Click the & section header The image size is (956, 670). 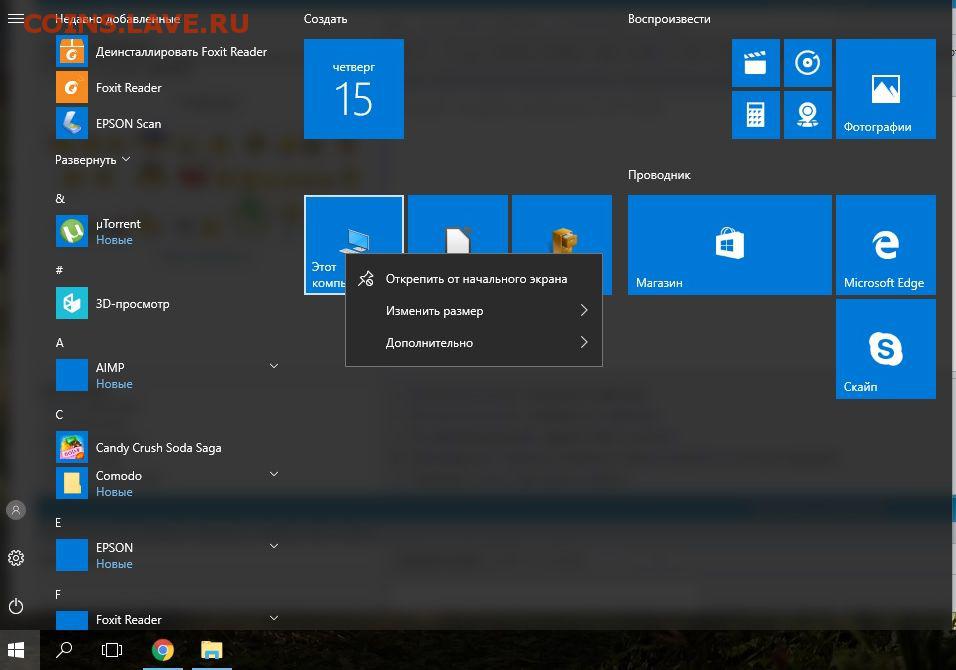pyautogui.click(x=60, y=198)
